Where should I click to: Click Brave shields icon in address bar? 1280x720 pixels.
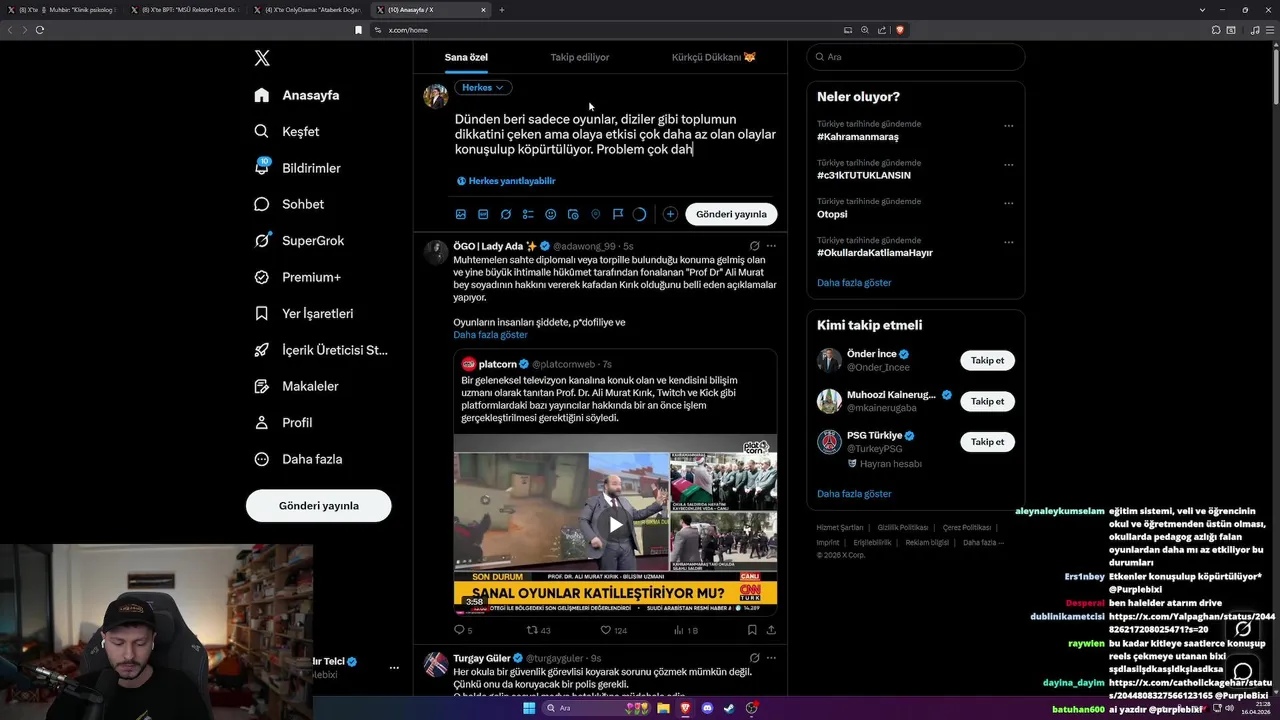point(900,30)
